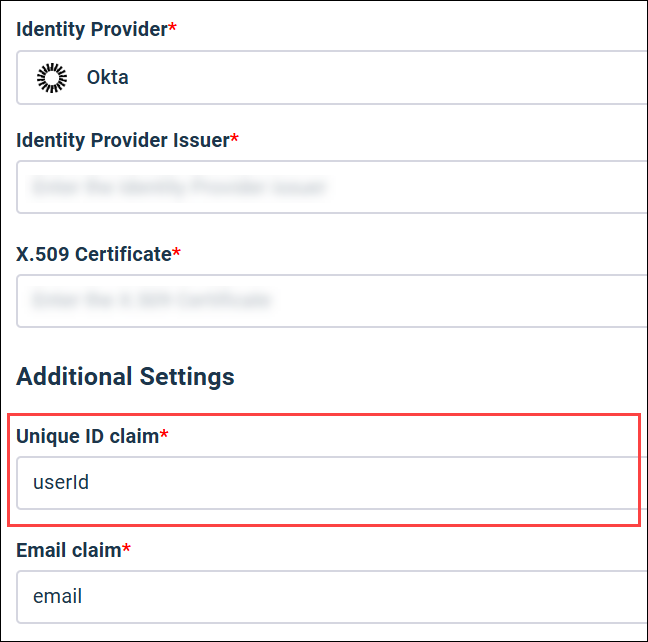Click the "X.509 Certificate" label
Viewport: 648px width, 642px height.
pyautogui.click(x=94, y=254)
